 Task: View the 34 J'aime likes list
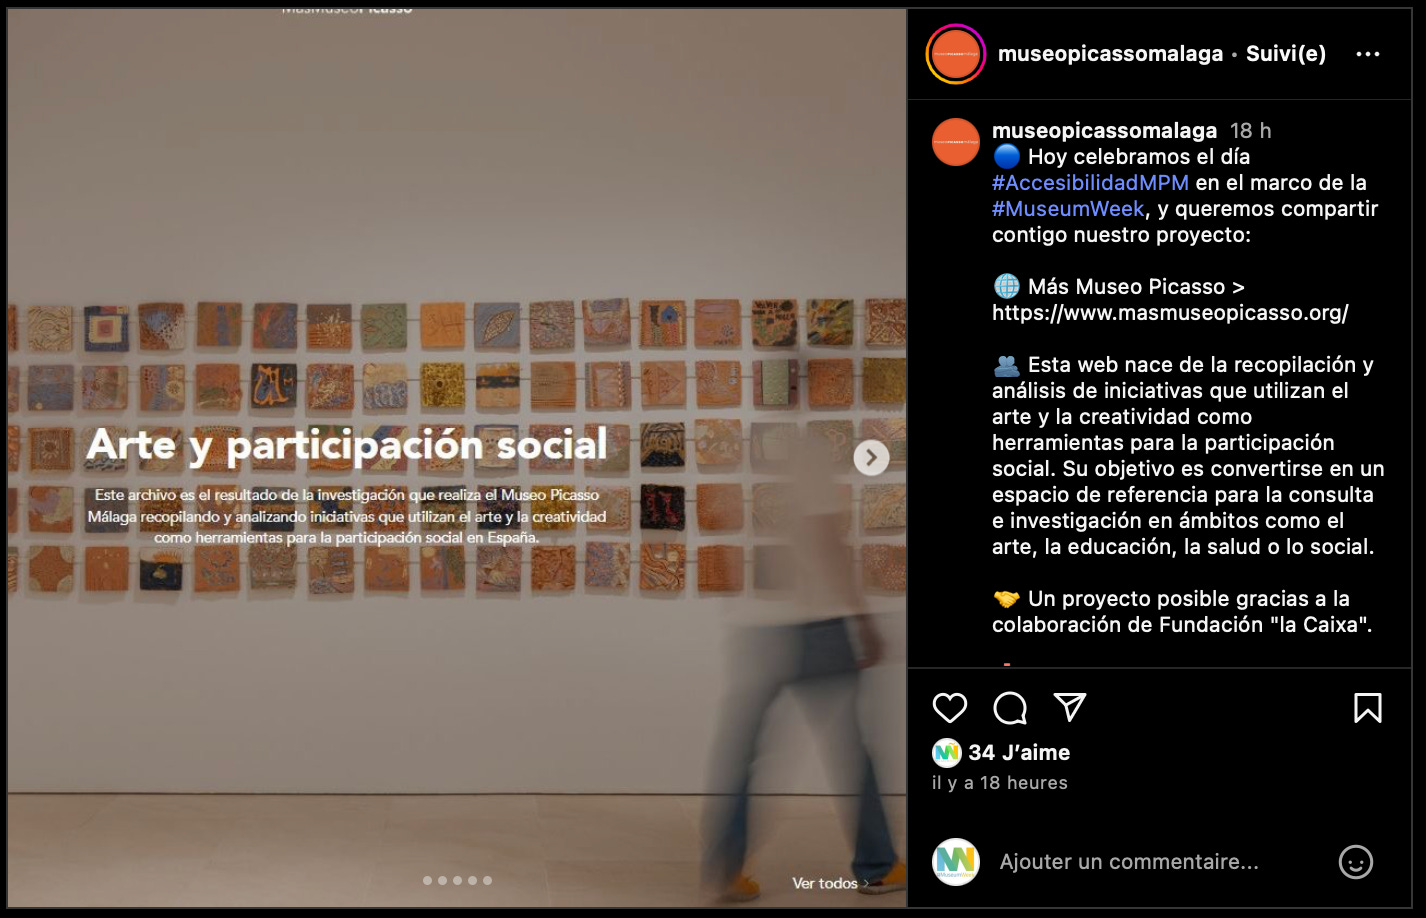1019,753
